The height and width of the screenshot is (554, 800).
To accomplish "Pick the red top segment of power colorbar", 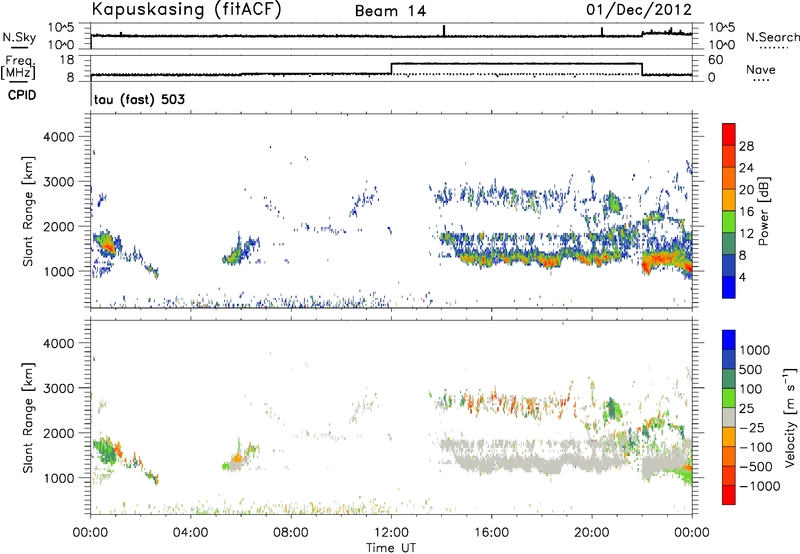I will point(729,134).
